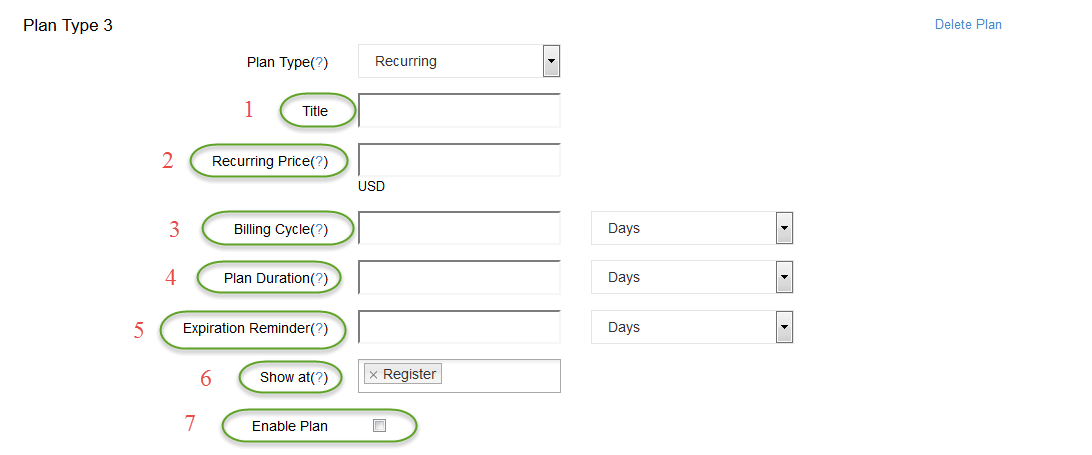Screen dimensions: 1092x455
Task: Click the Enable Plan label text
Action: coord(290,426)
